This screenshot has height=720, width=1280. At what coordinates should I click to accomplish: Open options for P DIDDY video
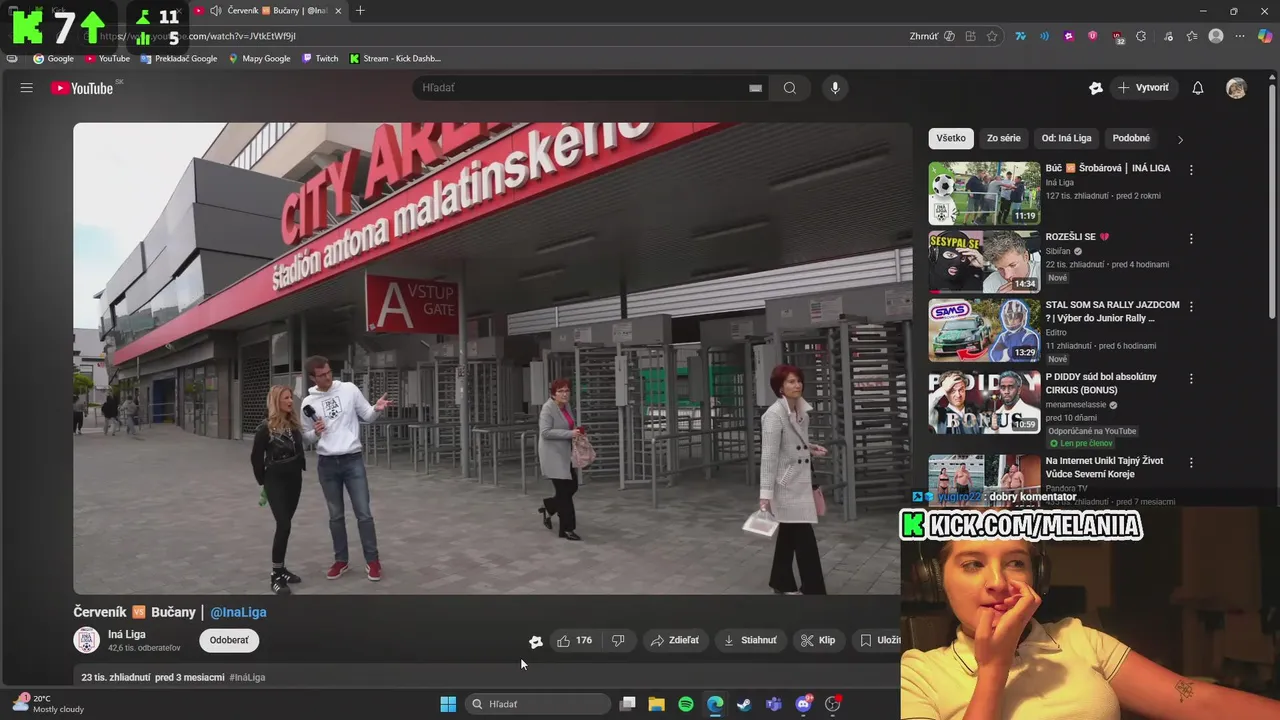[x=1191, y=379]
